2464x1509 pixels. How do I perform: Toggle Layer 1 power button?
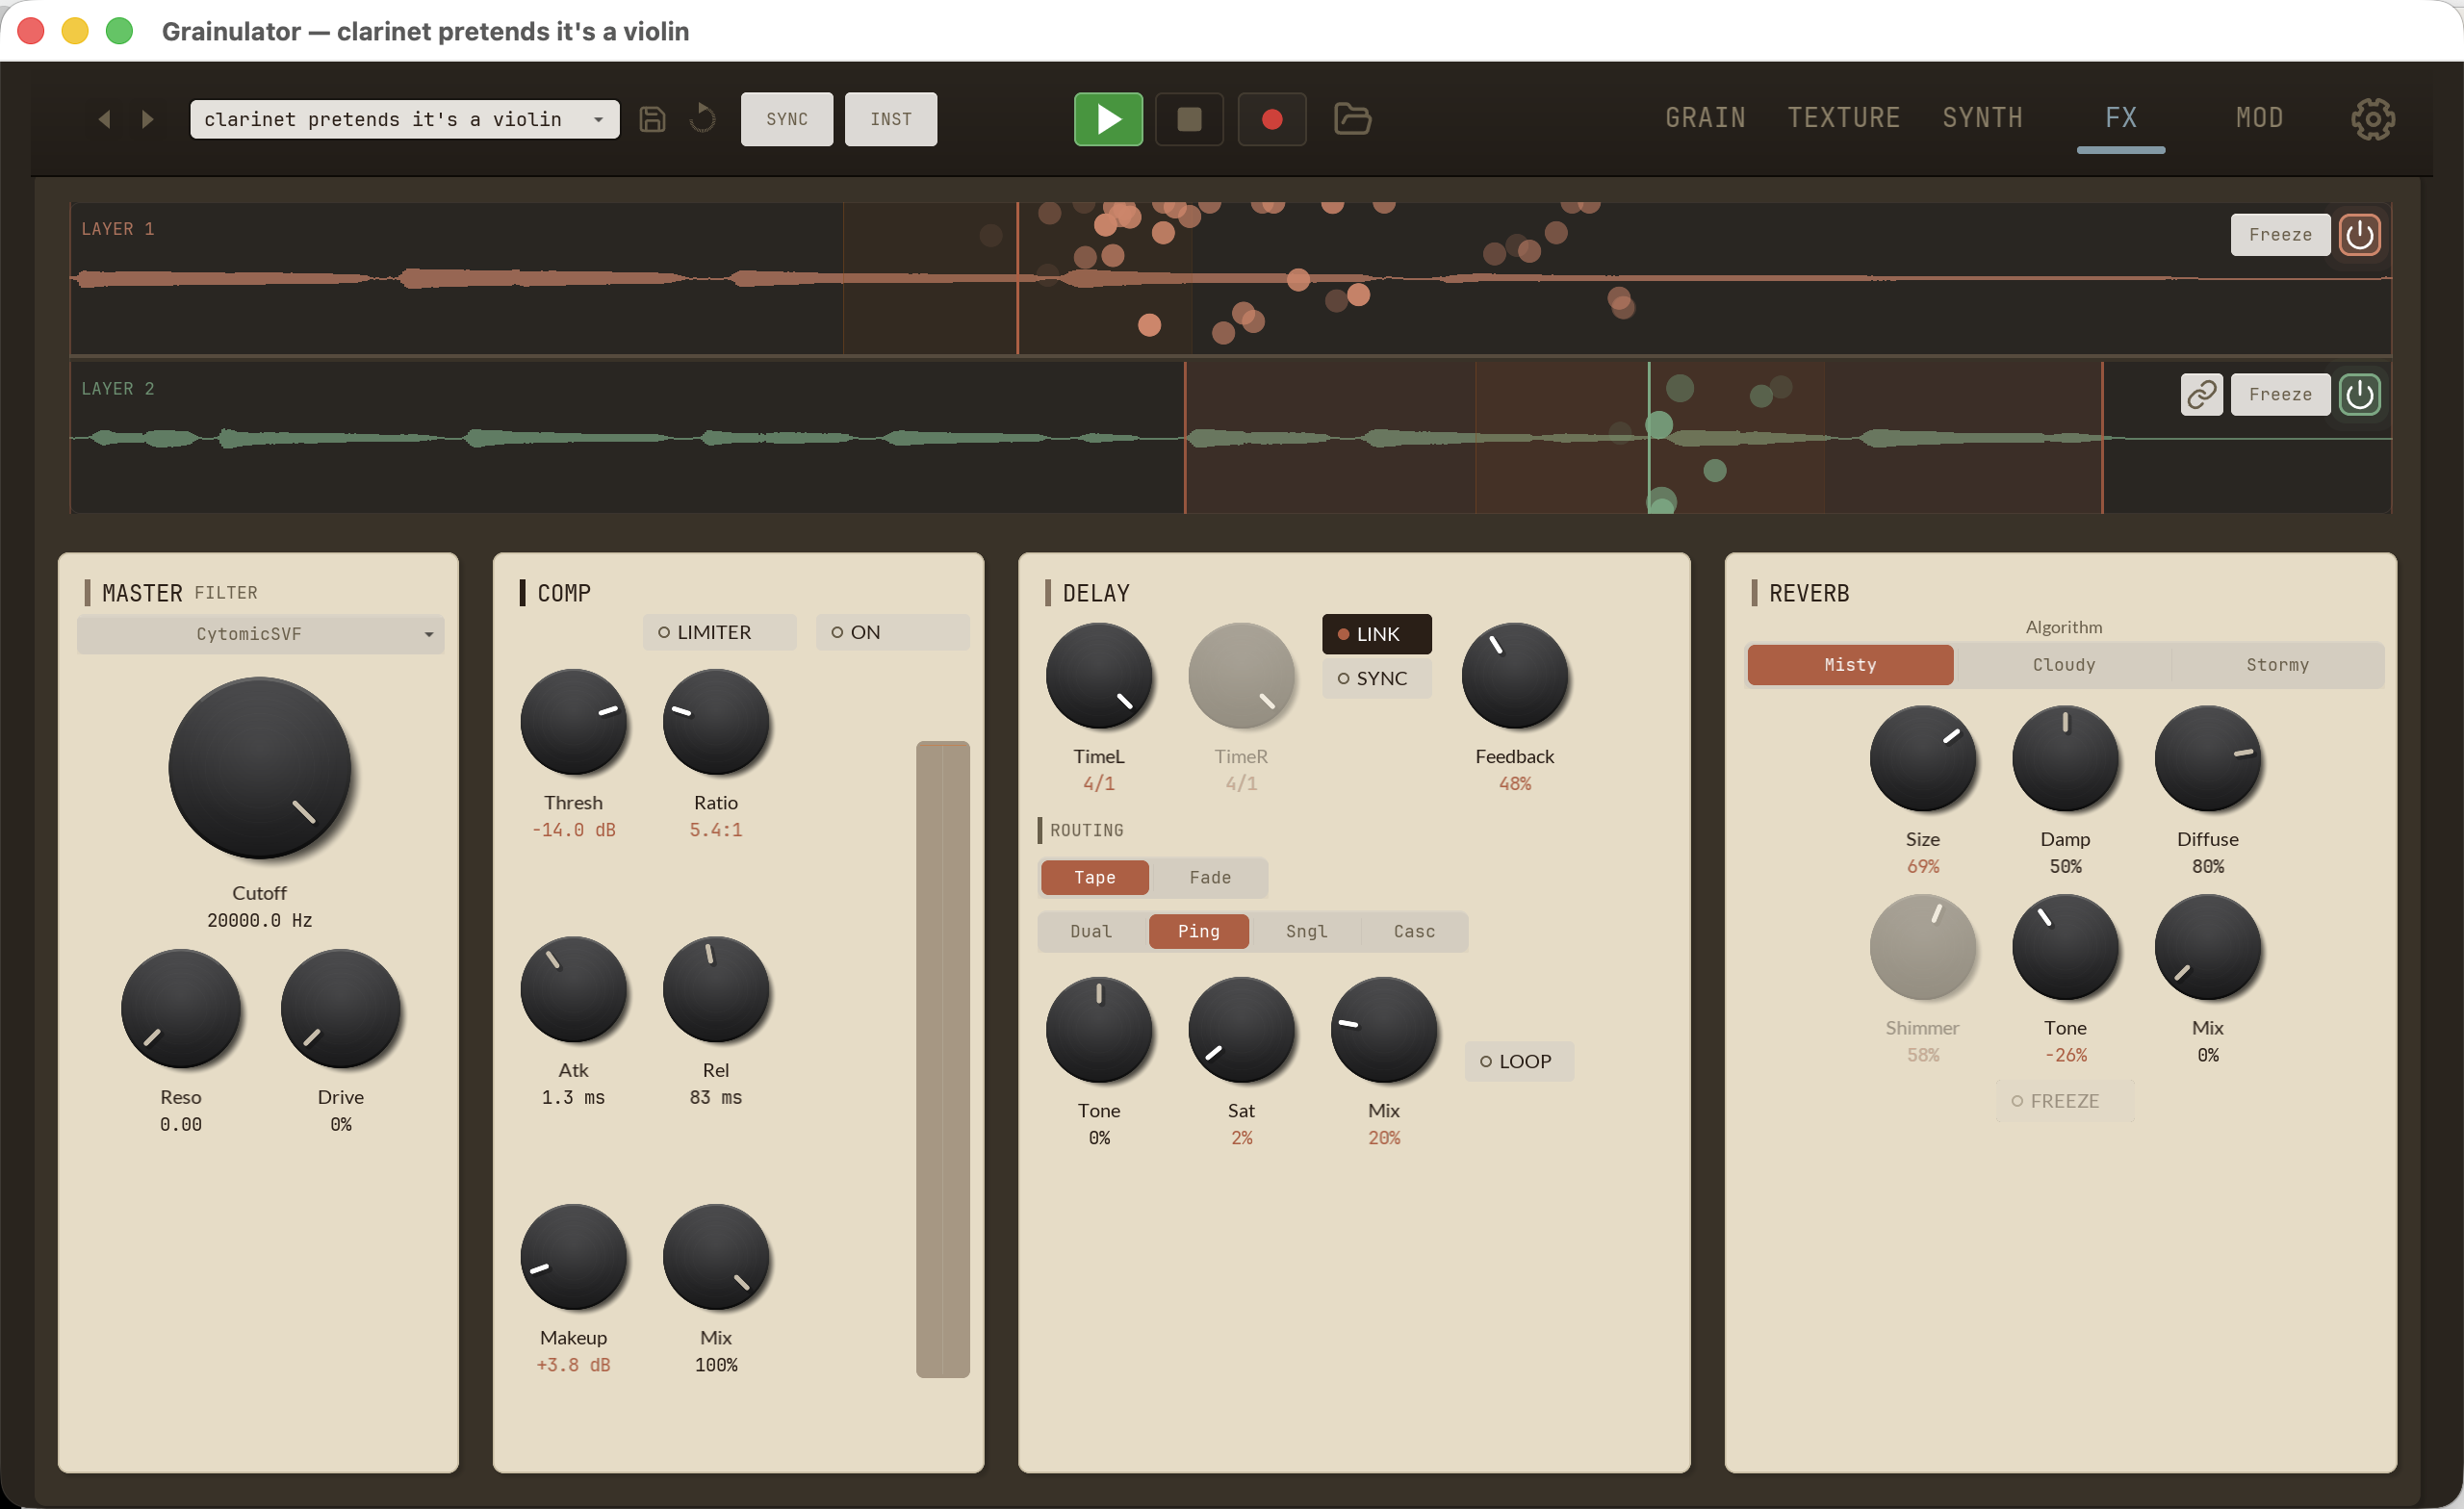(2359, 235)
